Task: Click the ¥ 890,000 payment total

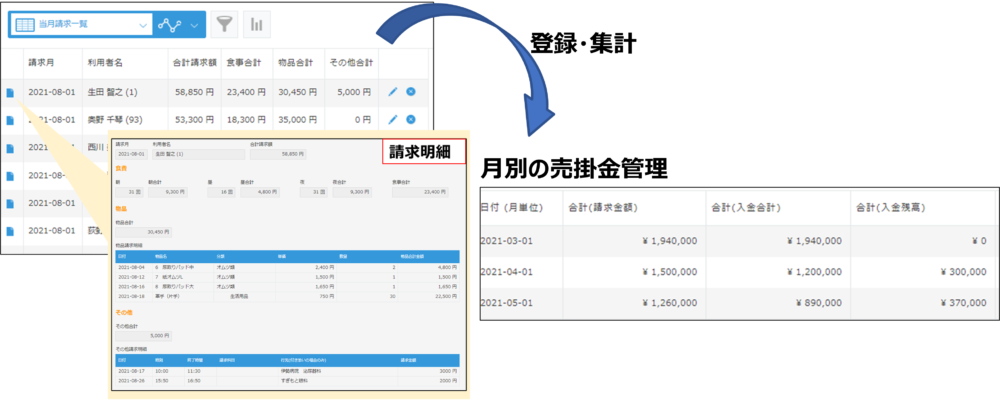Action: pos(820,303)
